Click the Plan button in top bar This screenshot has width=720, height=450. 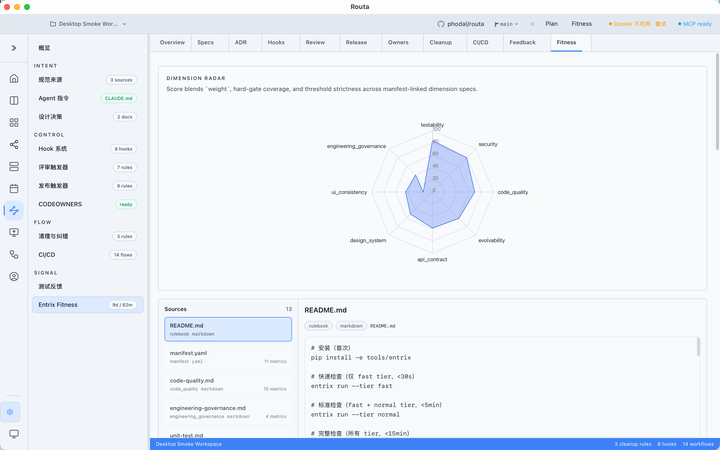click(x=551, y=24)
